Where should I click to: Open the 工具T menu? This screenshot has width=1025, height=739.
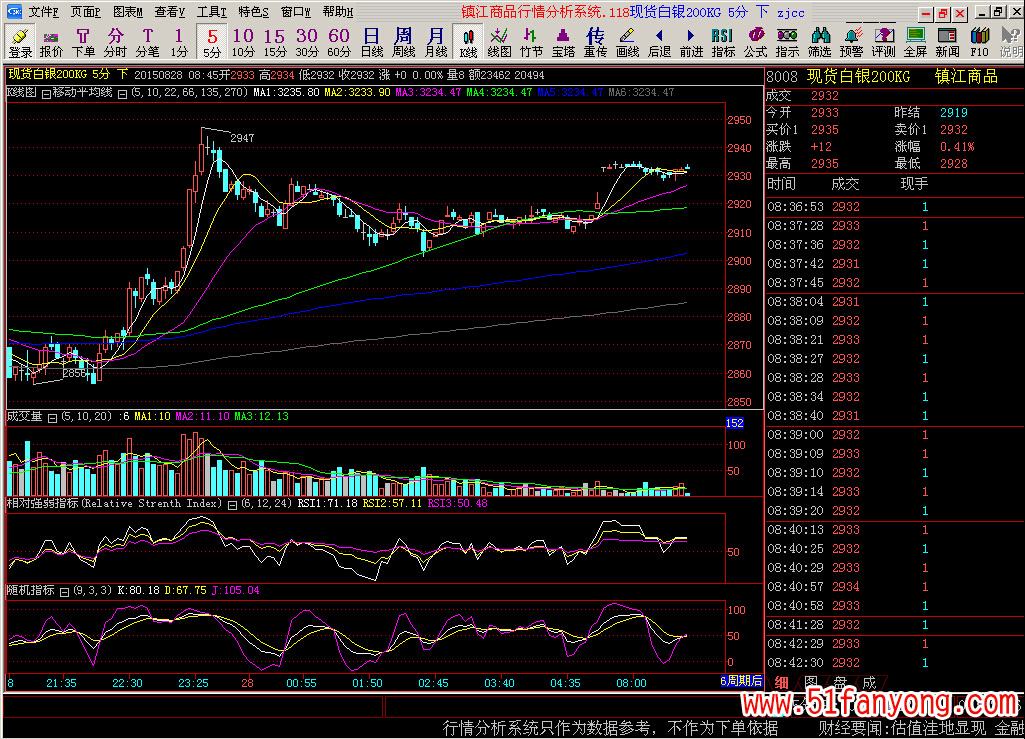[212, 12]
